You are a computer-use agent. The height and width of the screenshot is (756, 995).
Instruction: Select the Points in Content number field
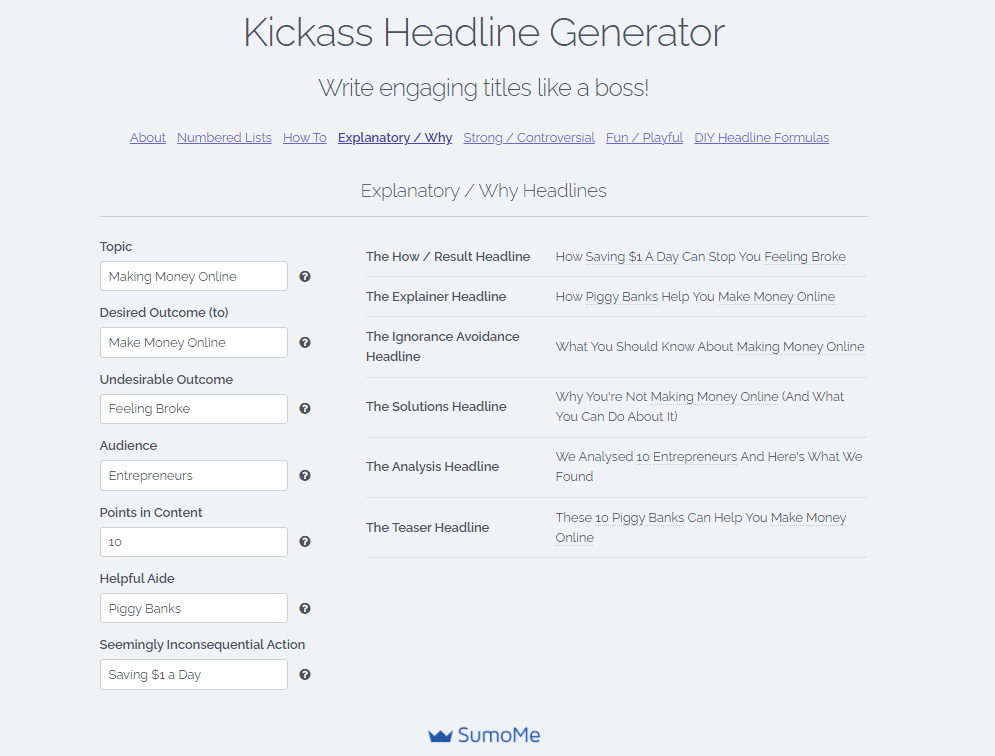pyautogui.click(x=194, y=542)
